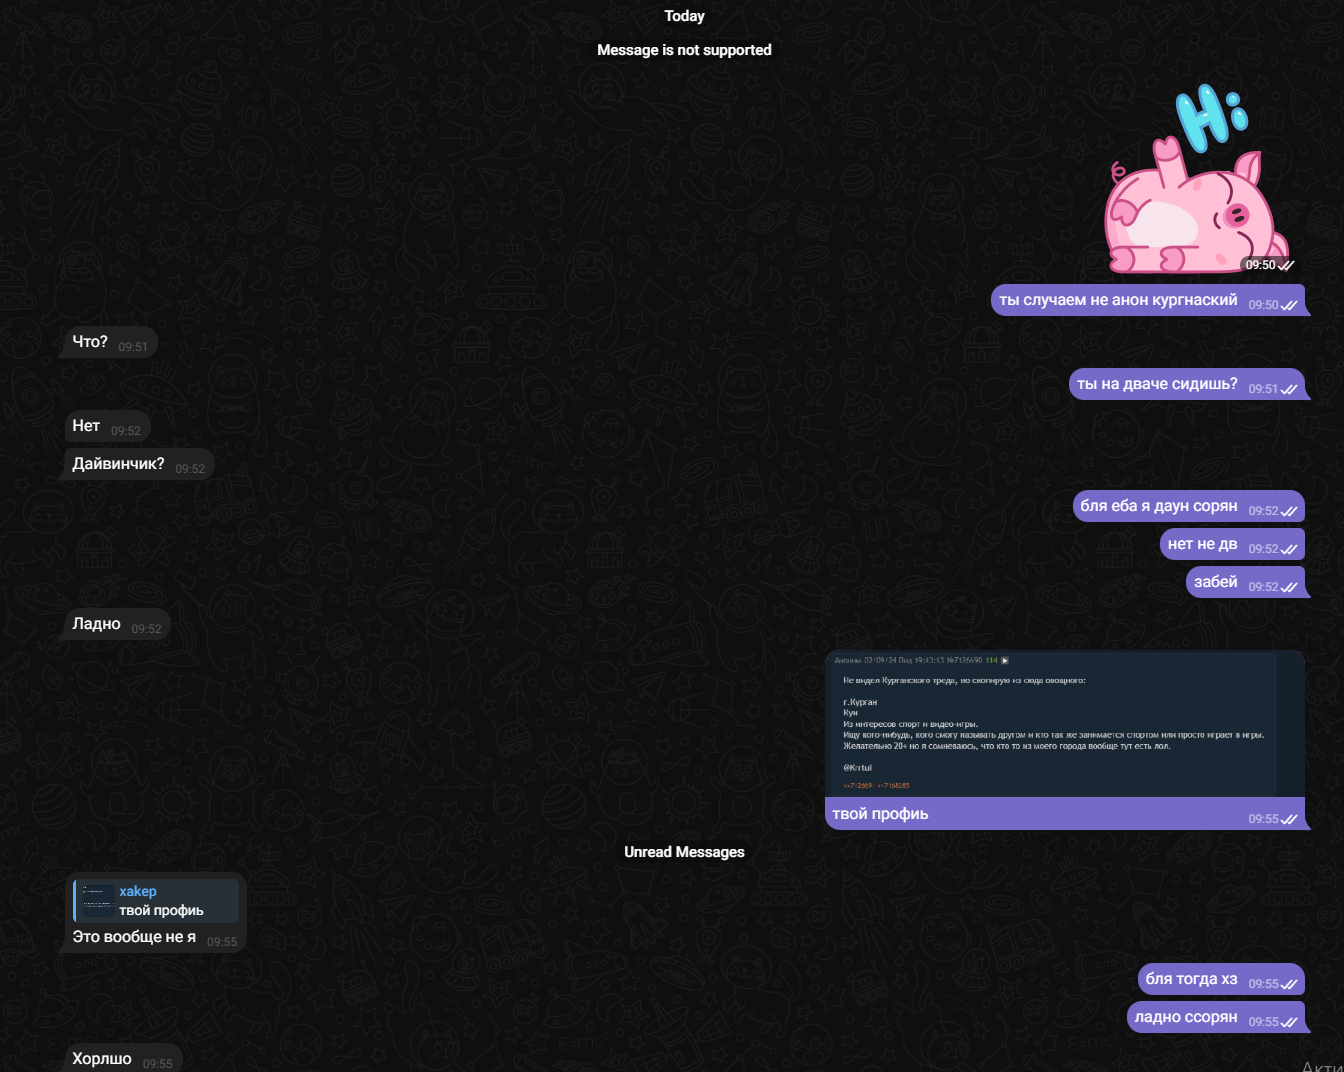Click the "Unread Messages" divider label
The height and width of the screenshot is (1072, 1344).
(684, 852)
